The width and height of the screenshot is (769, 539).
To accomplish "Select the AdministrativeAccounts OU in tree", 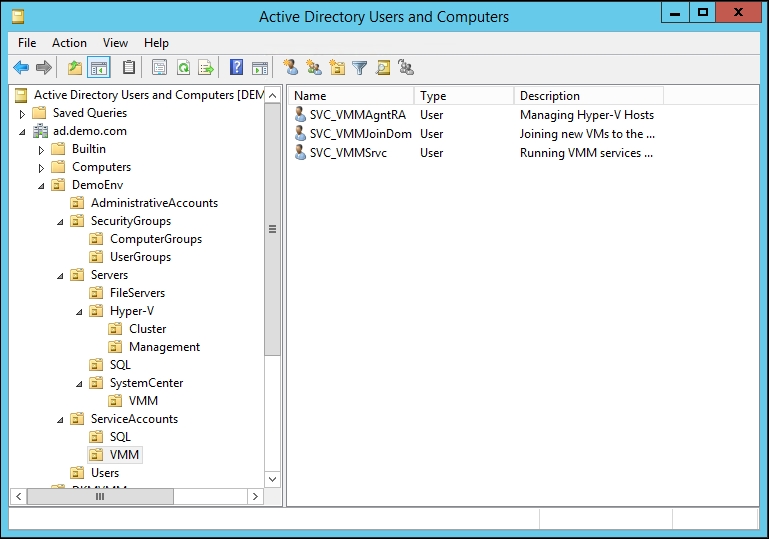I will [154, 203].
